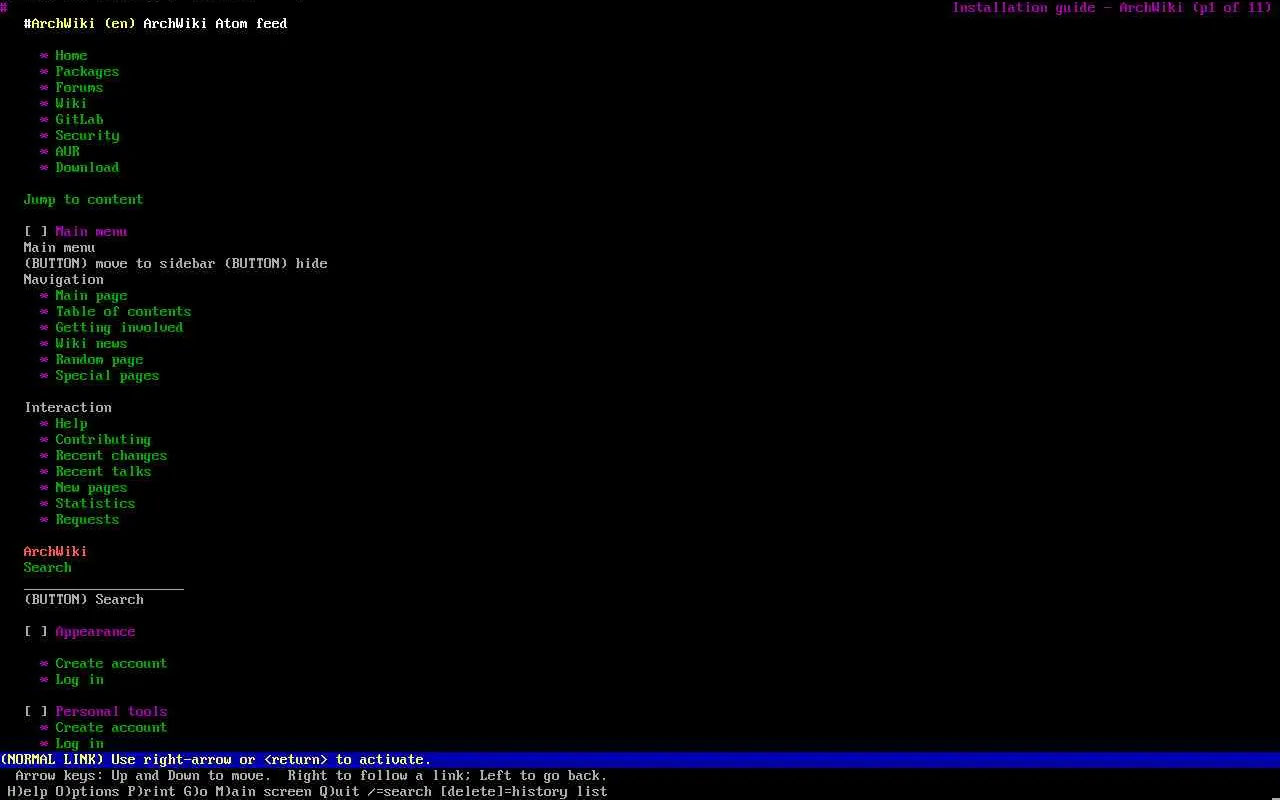
Task: Click the 'Interaction' section heading
Action: pyautogui.click(x=67, y=407)
